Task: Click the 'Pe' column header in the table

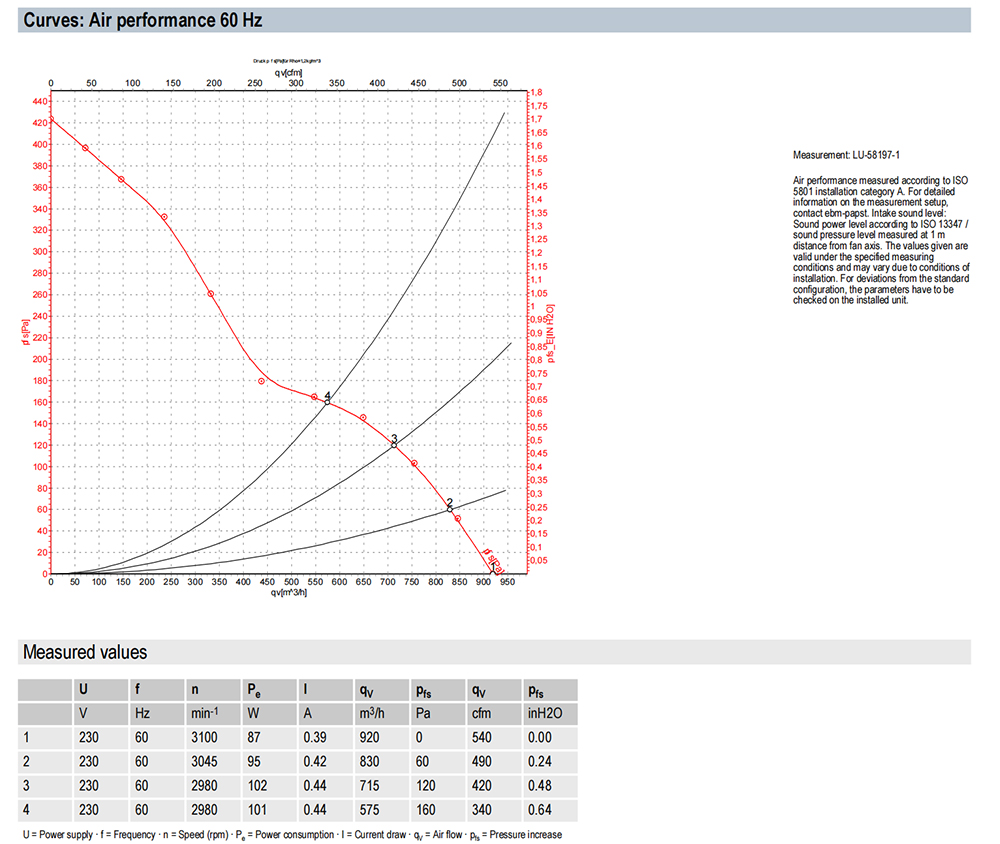Action: (254, 690)
